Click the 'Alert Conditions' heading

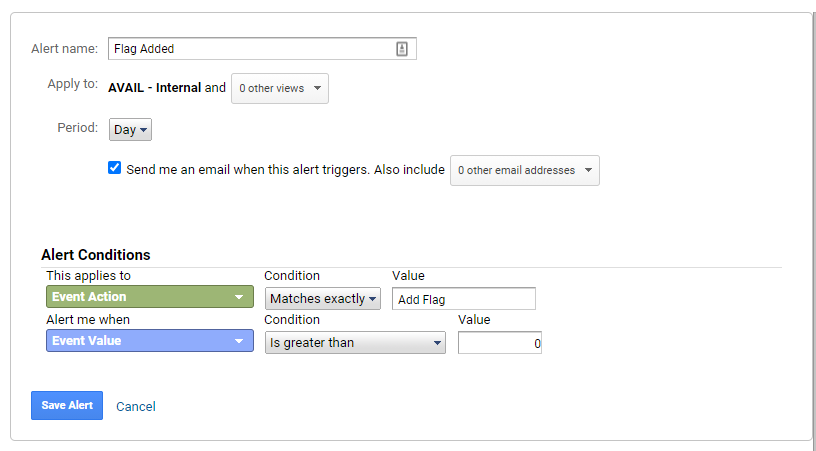point(96,255)
